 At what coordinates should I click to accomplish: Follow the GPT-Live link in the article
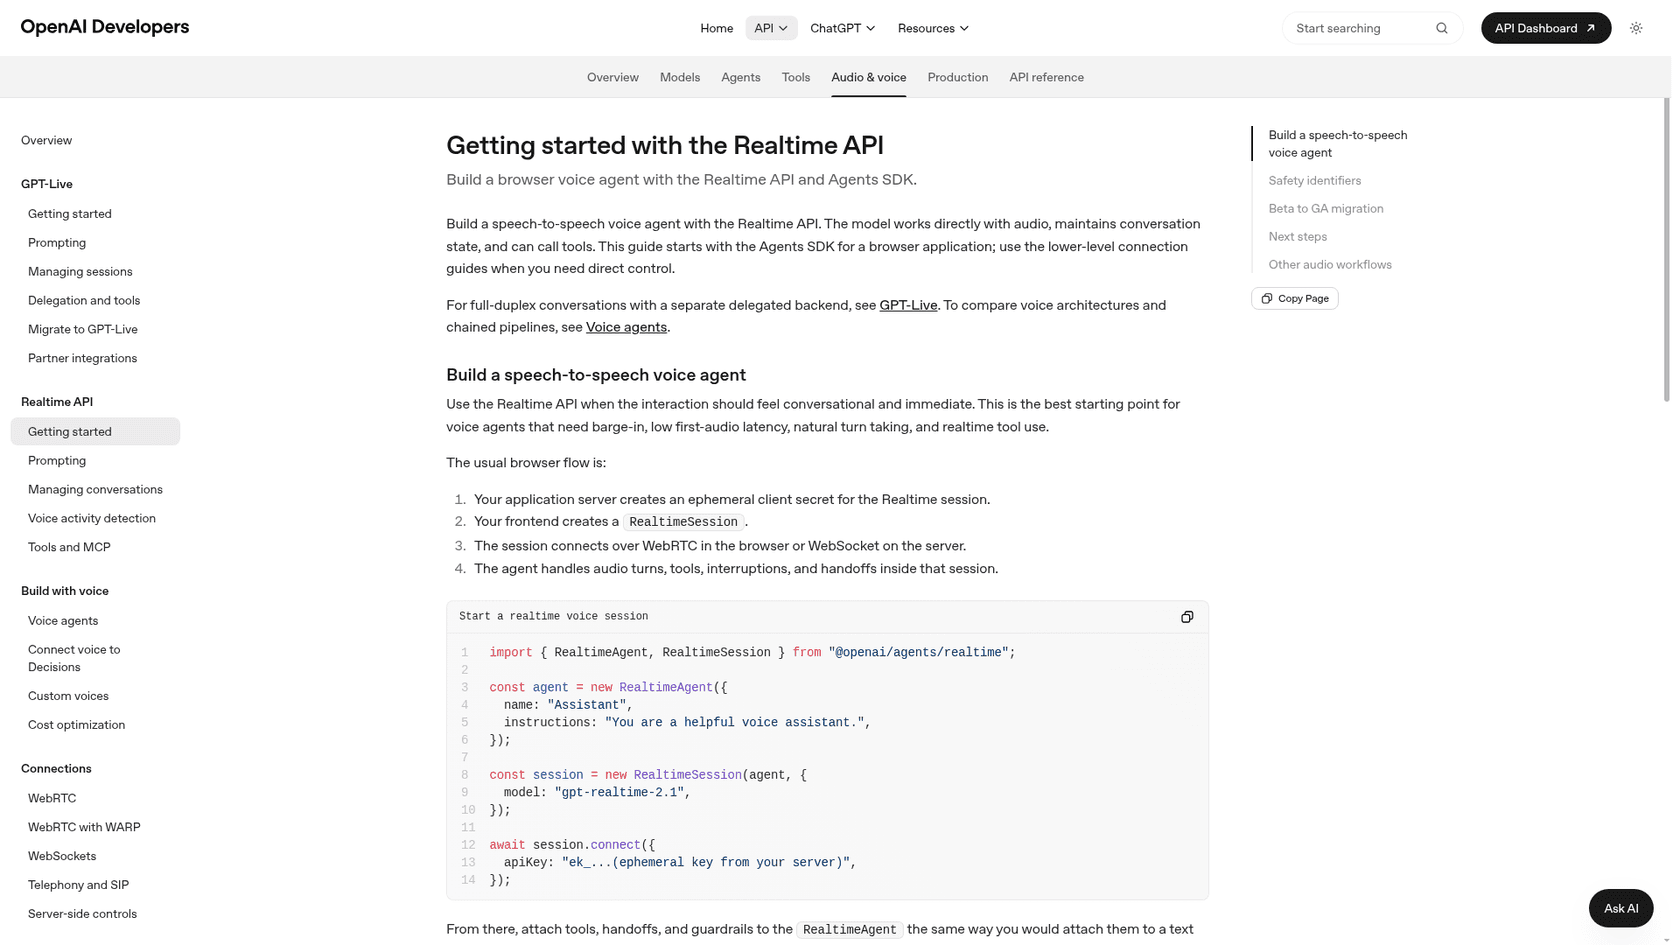coord(908,305)
